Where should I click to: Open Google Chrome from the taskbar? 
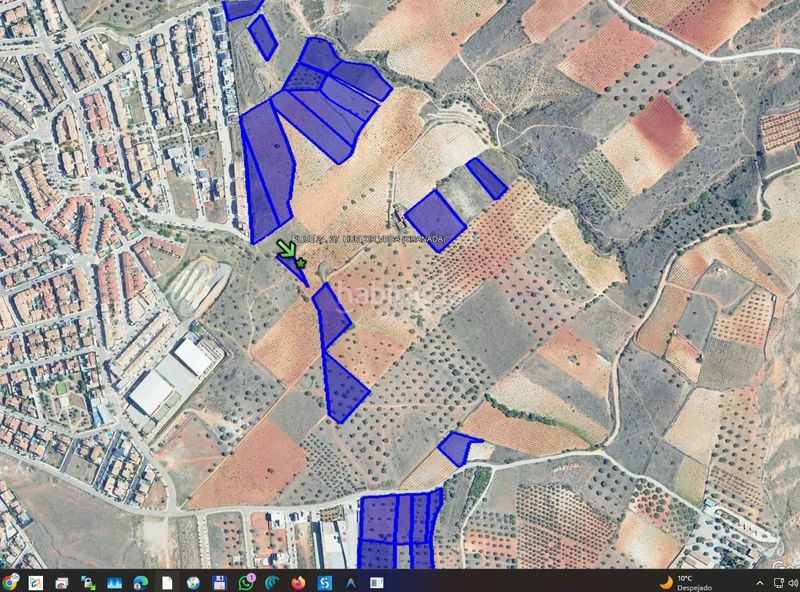point(9,582)
